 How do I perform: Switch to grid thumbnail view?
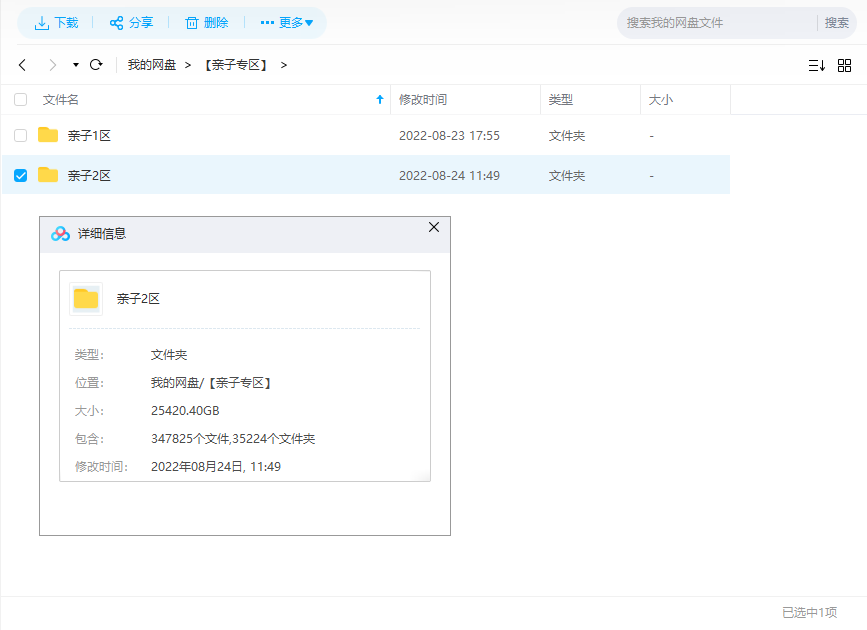(x=844, y=65)
